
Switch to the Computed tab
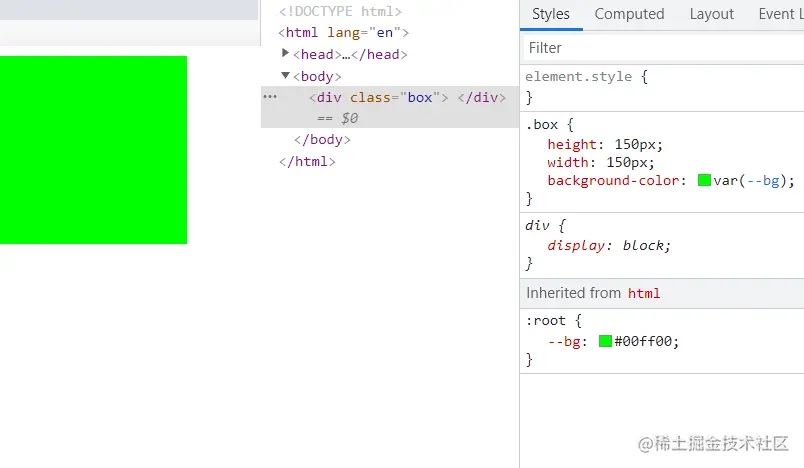(629, 14)
